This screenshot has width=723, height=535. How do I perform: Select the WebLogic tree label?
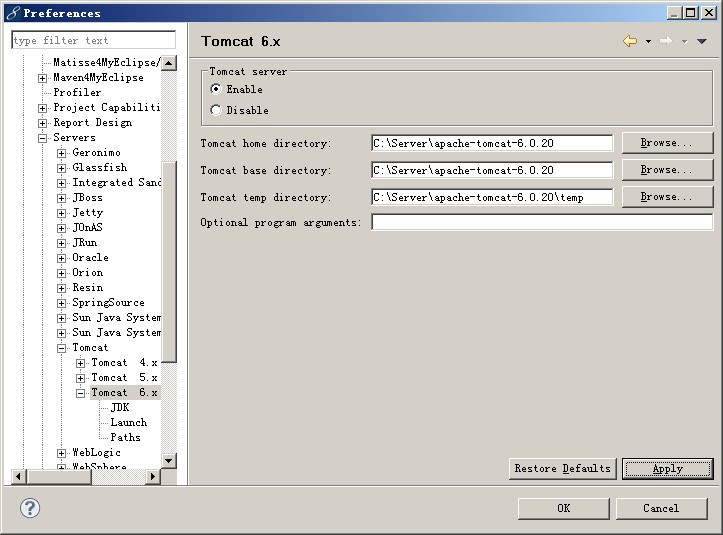click(x=96, y=452)
